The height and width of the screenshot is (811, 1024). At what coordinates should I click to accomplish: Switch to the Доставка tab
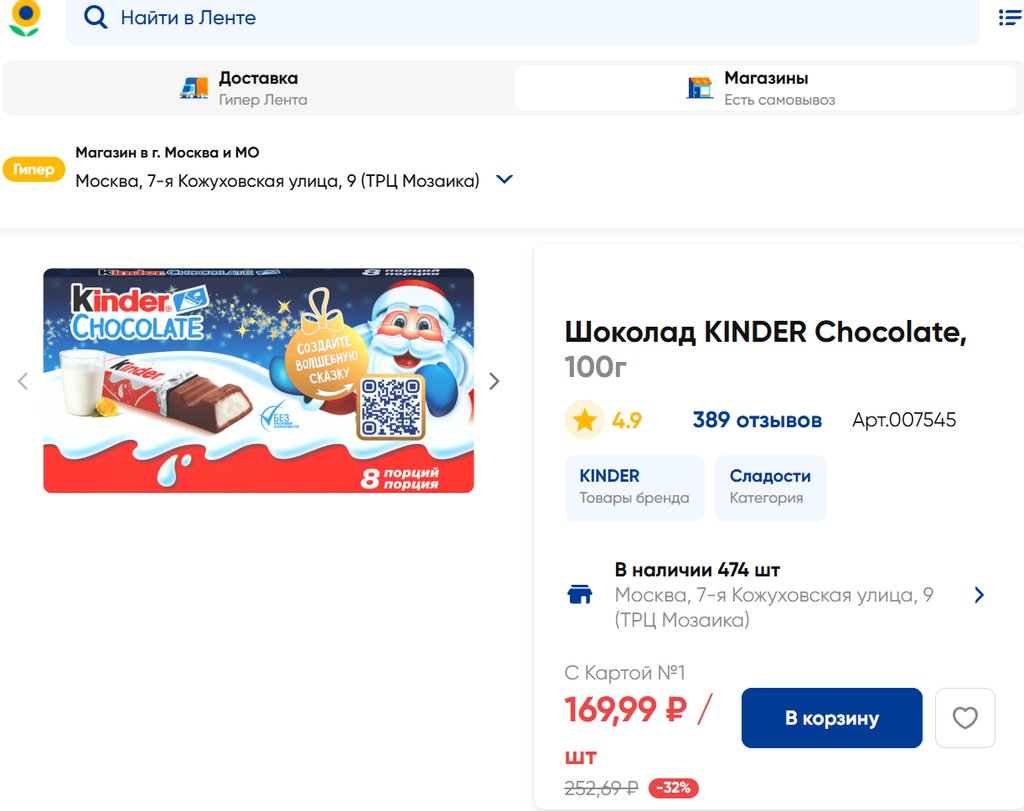tap(258, 88)
